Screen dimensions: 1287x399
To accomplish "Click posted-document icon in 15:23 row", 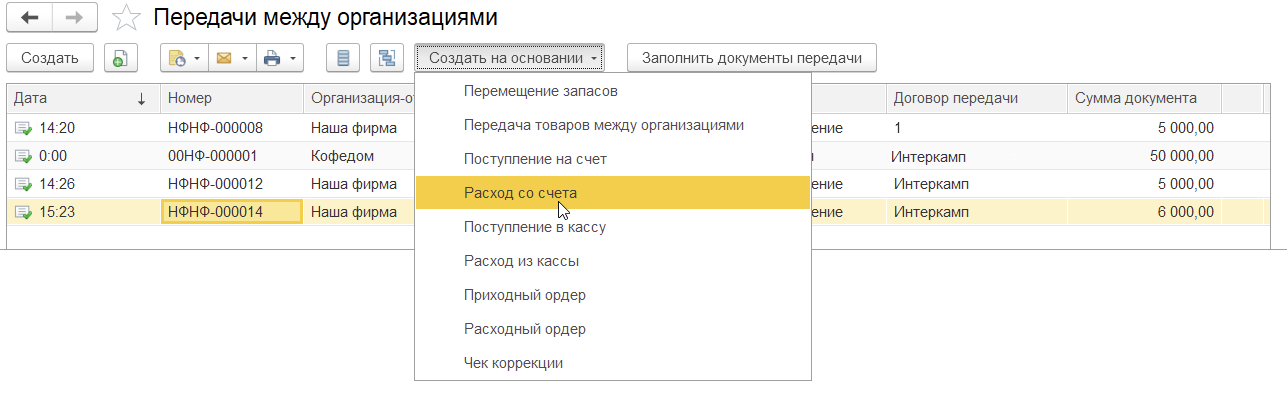I will click(23, 212).
